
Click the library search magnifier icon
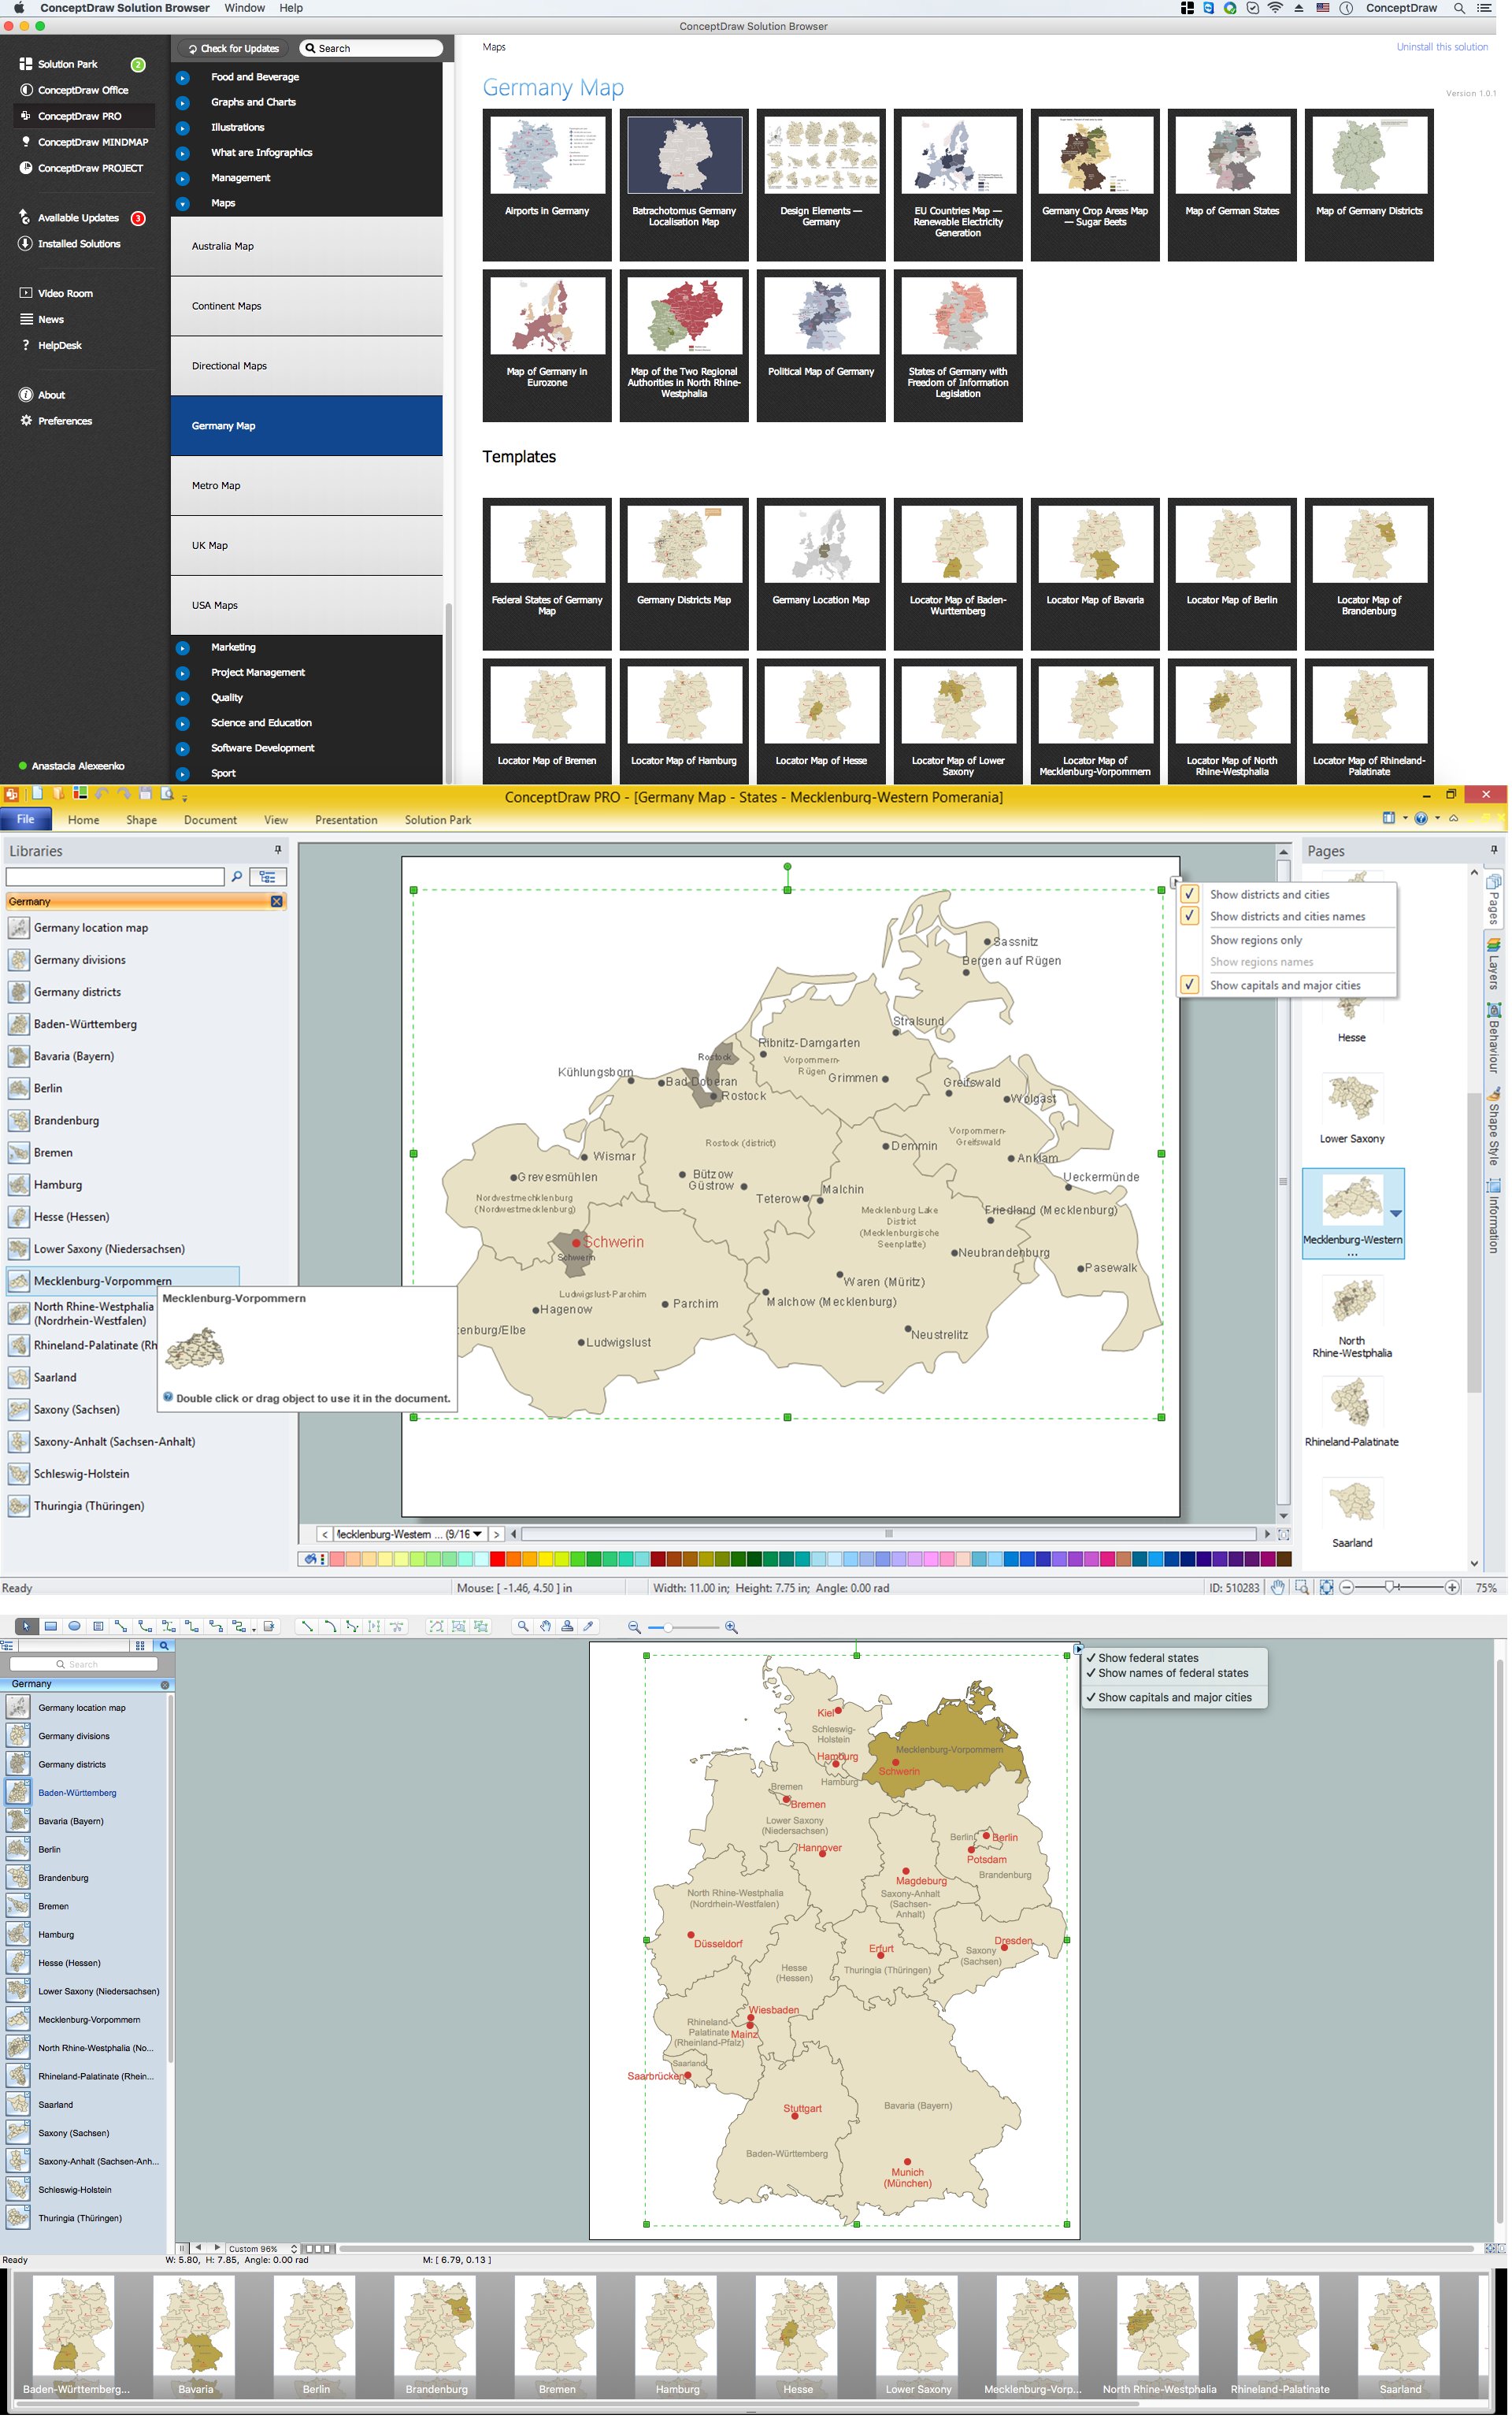[237, 877]
